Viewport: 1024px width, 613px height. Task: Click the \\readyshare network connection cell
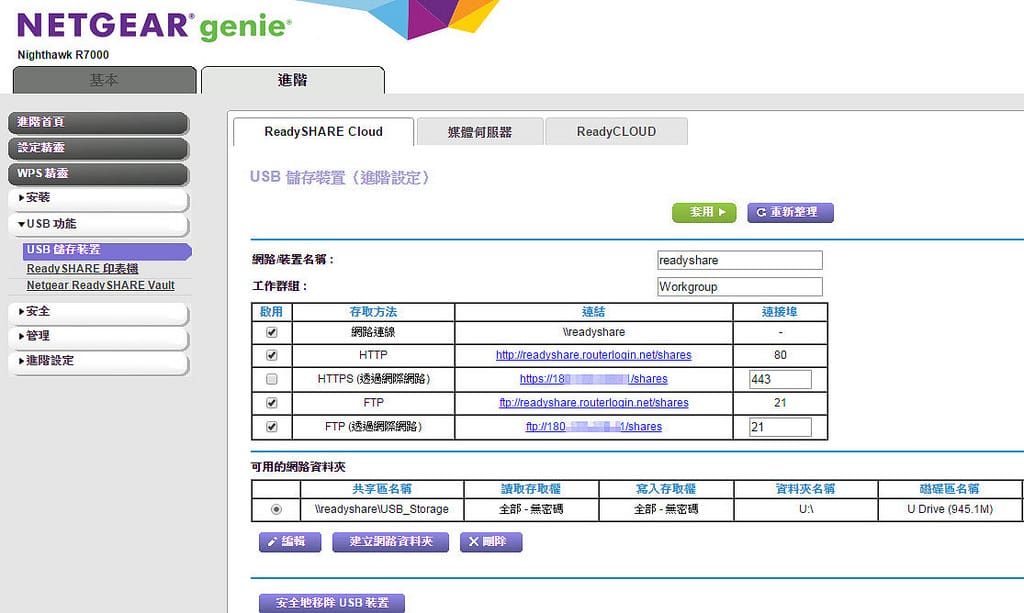tap(594, 332)
